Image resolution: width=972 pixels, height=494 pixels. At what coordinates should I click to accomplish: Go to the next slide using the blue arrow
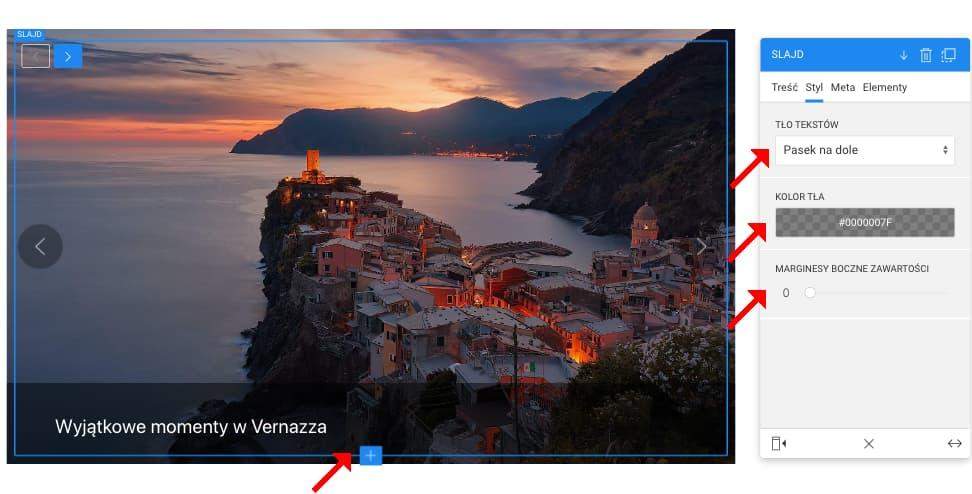click(x=68, y=56)
